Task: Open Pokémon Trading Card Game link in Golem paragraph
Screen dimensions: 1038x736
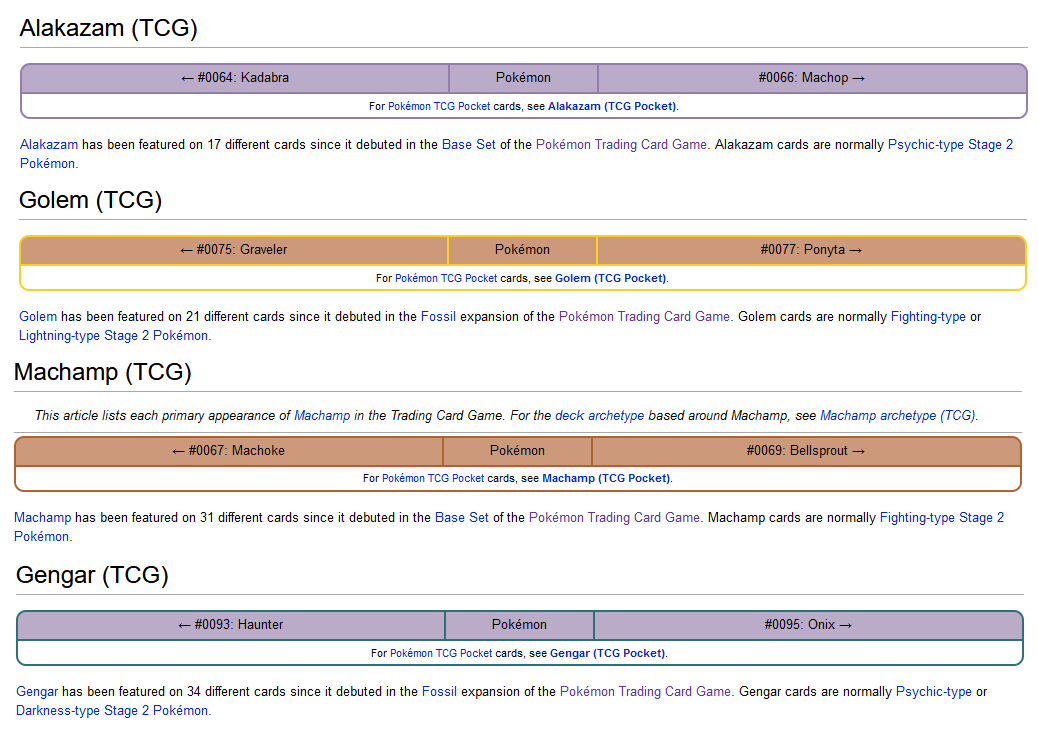Action: point(644,317)
